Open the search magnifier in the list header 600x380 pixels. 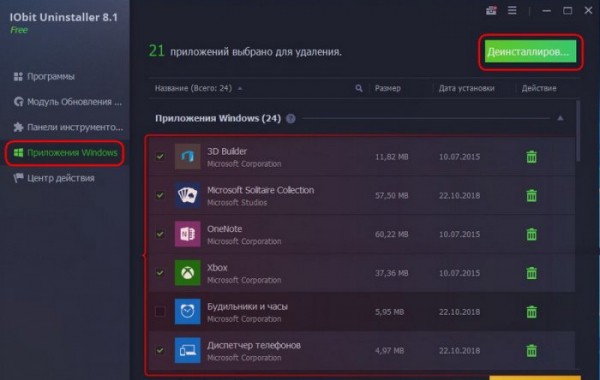tap(359, 88)
